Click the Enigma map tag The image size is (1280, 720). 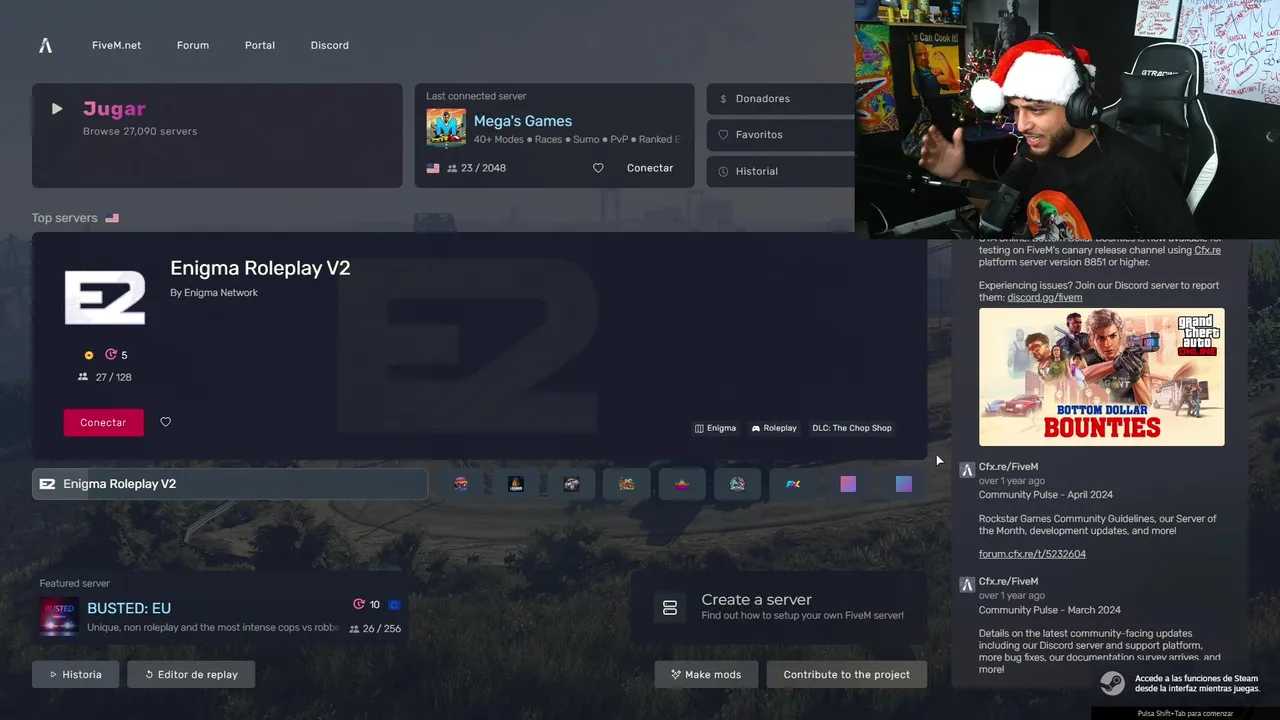[715, 428]
